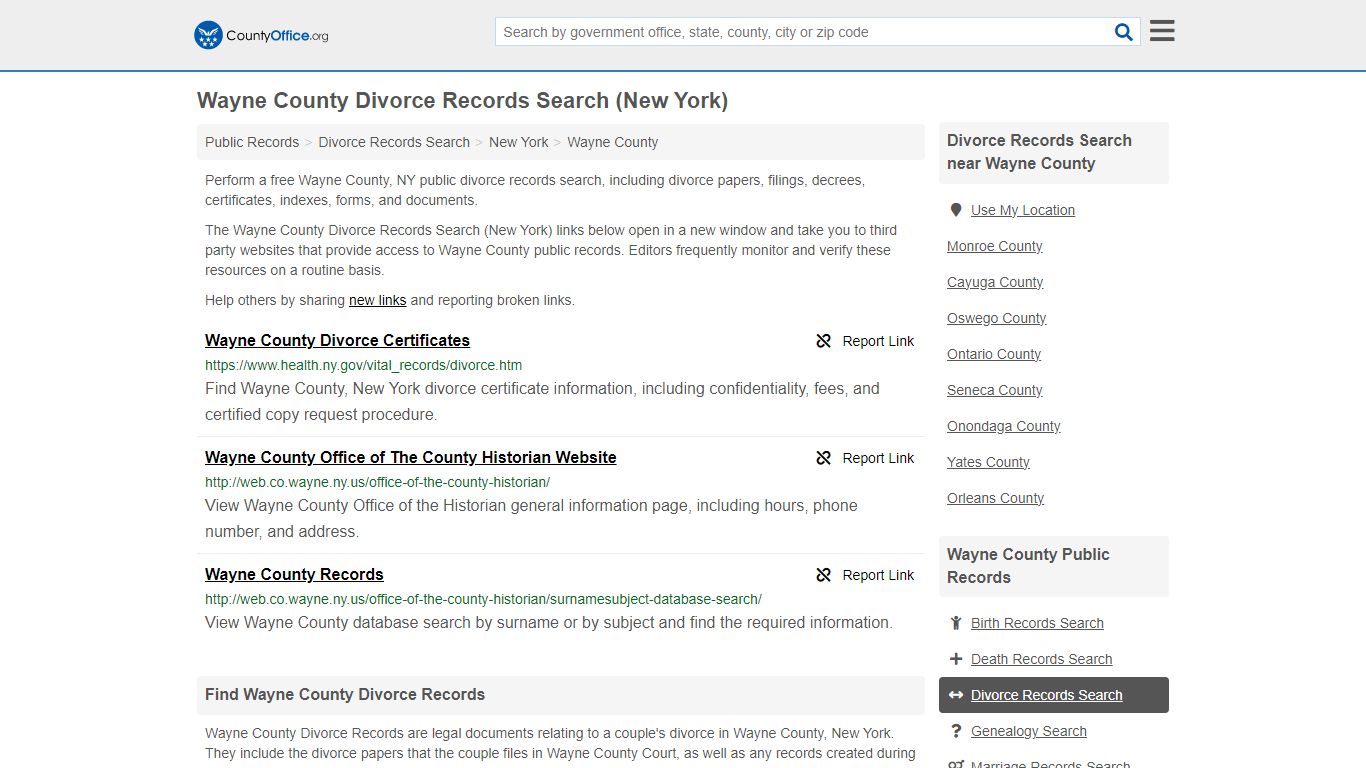The height and width of the screenshot is (768, 1366).
Task: Open Wayne County breadcrumb link
Action: 612,142
